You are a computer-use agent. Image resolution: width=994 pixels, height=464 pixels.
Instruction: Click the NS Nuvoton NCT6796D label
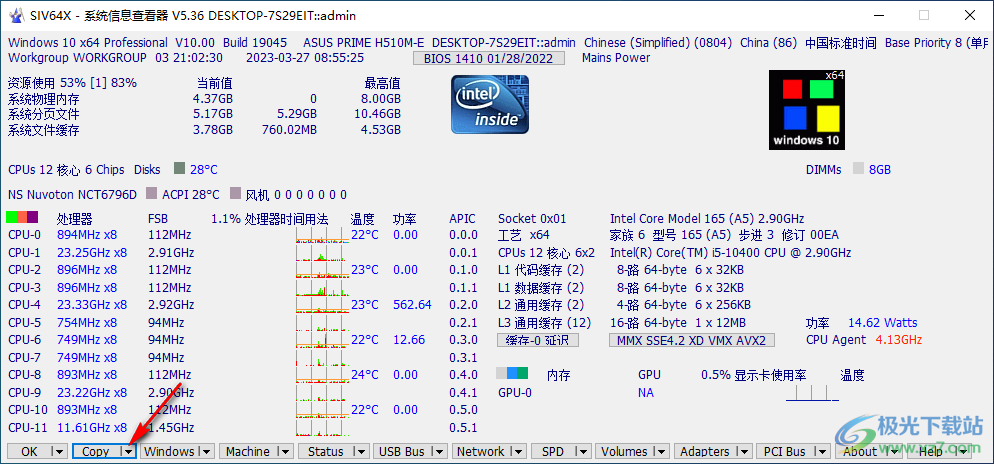pyautogui.click(x=72, y=194)
